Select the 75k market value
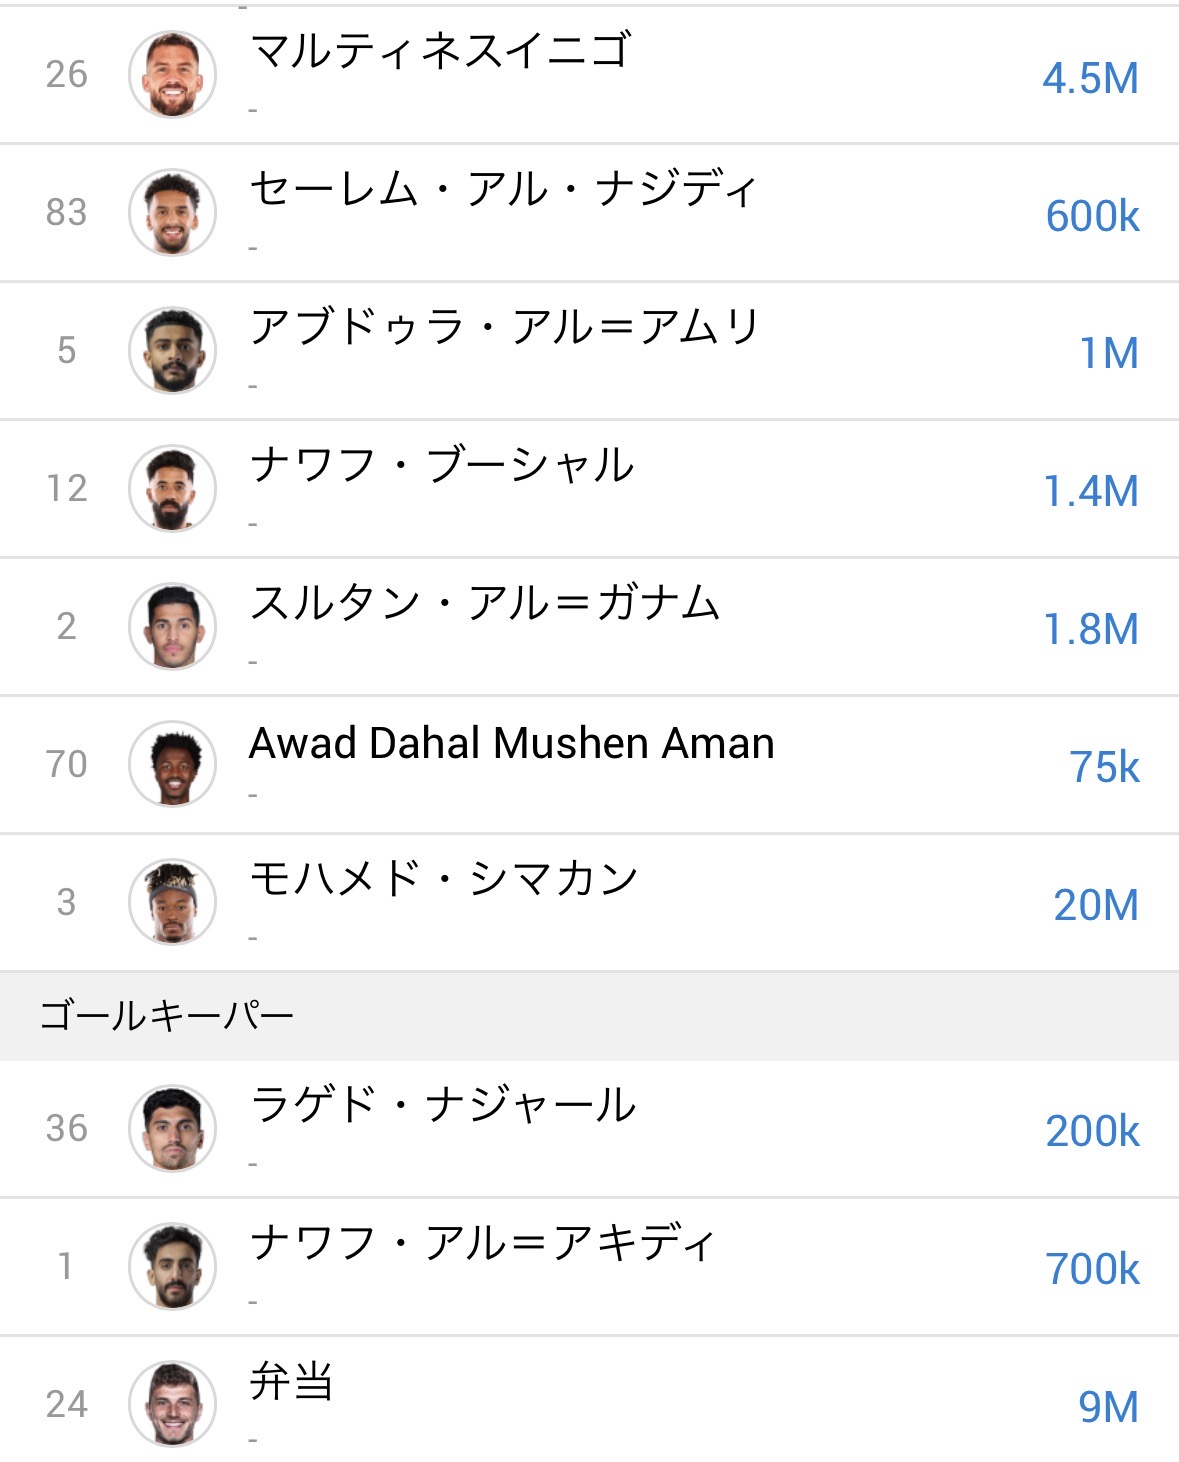 [x=1104, y=768]
